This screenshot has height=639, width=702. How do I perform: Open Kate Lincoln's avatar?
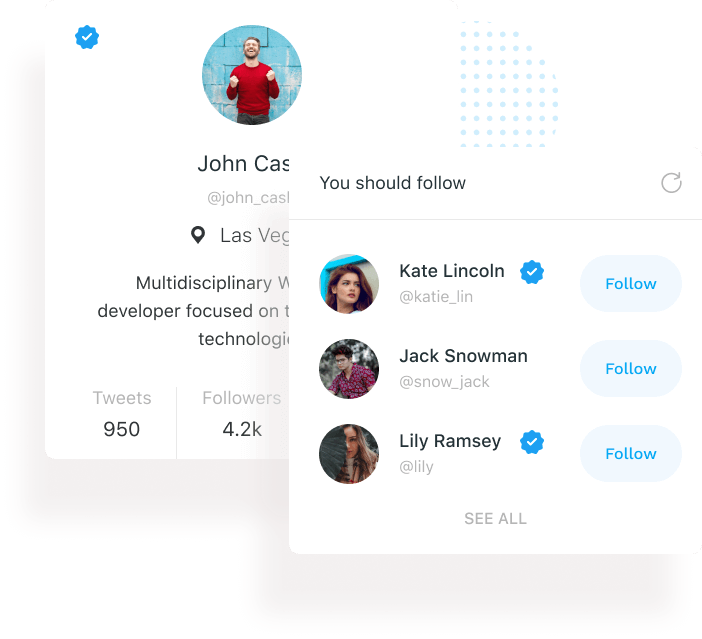(349, 284)
